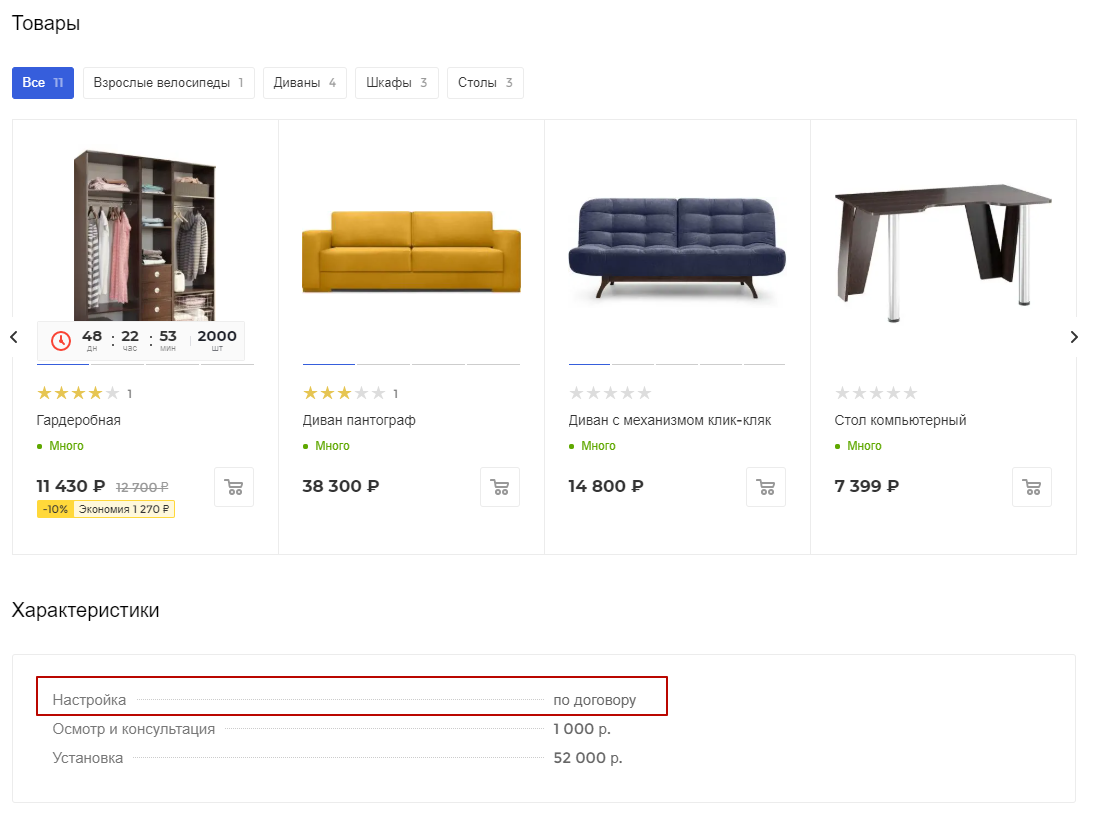Rate Диван с механизмом клик-кляк five stars

644,393
